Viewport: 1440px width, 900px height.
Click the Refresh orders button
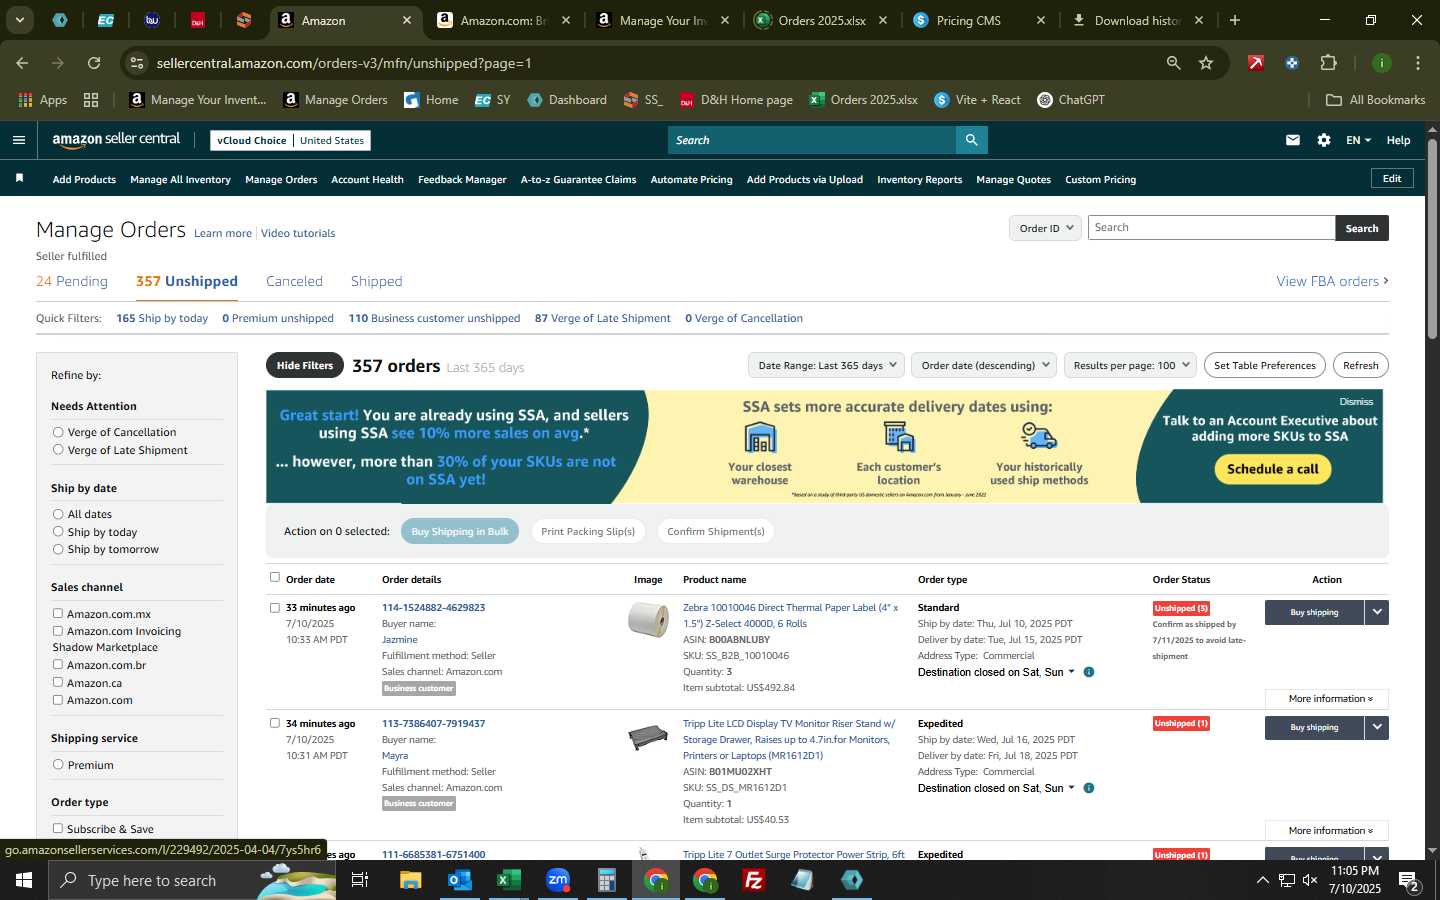[1360, 365]
